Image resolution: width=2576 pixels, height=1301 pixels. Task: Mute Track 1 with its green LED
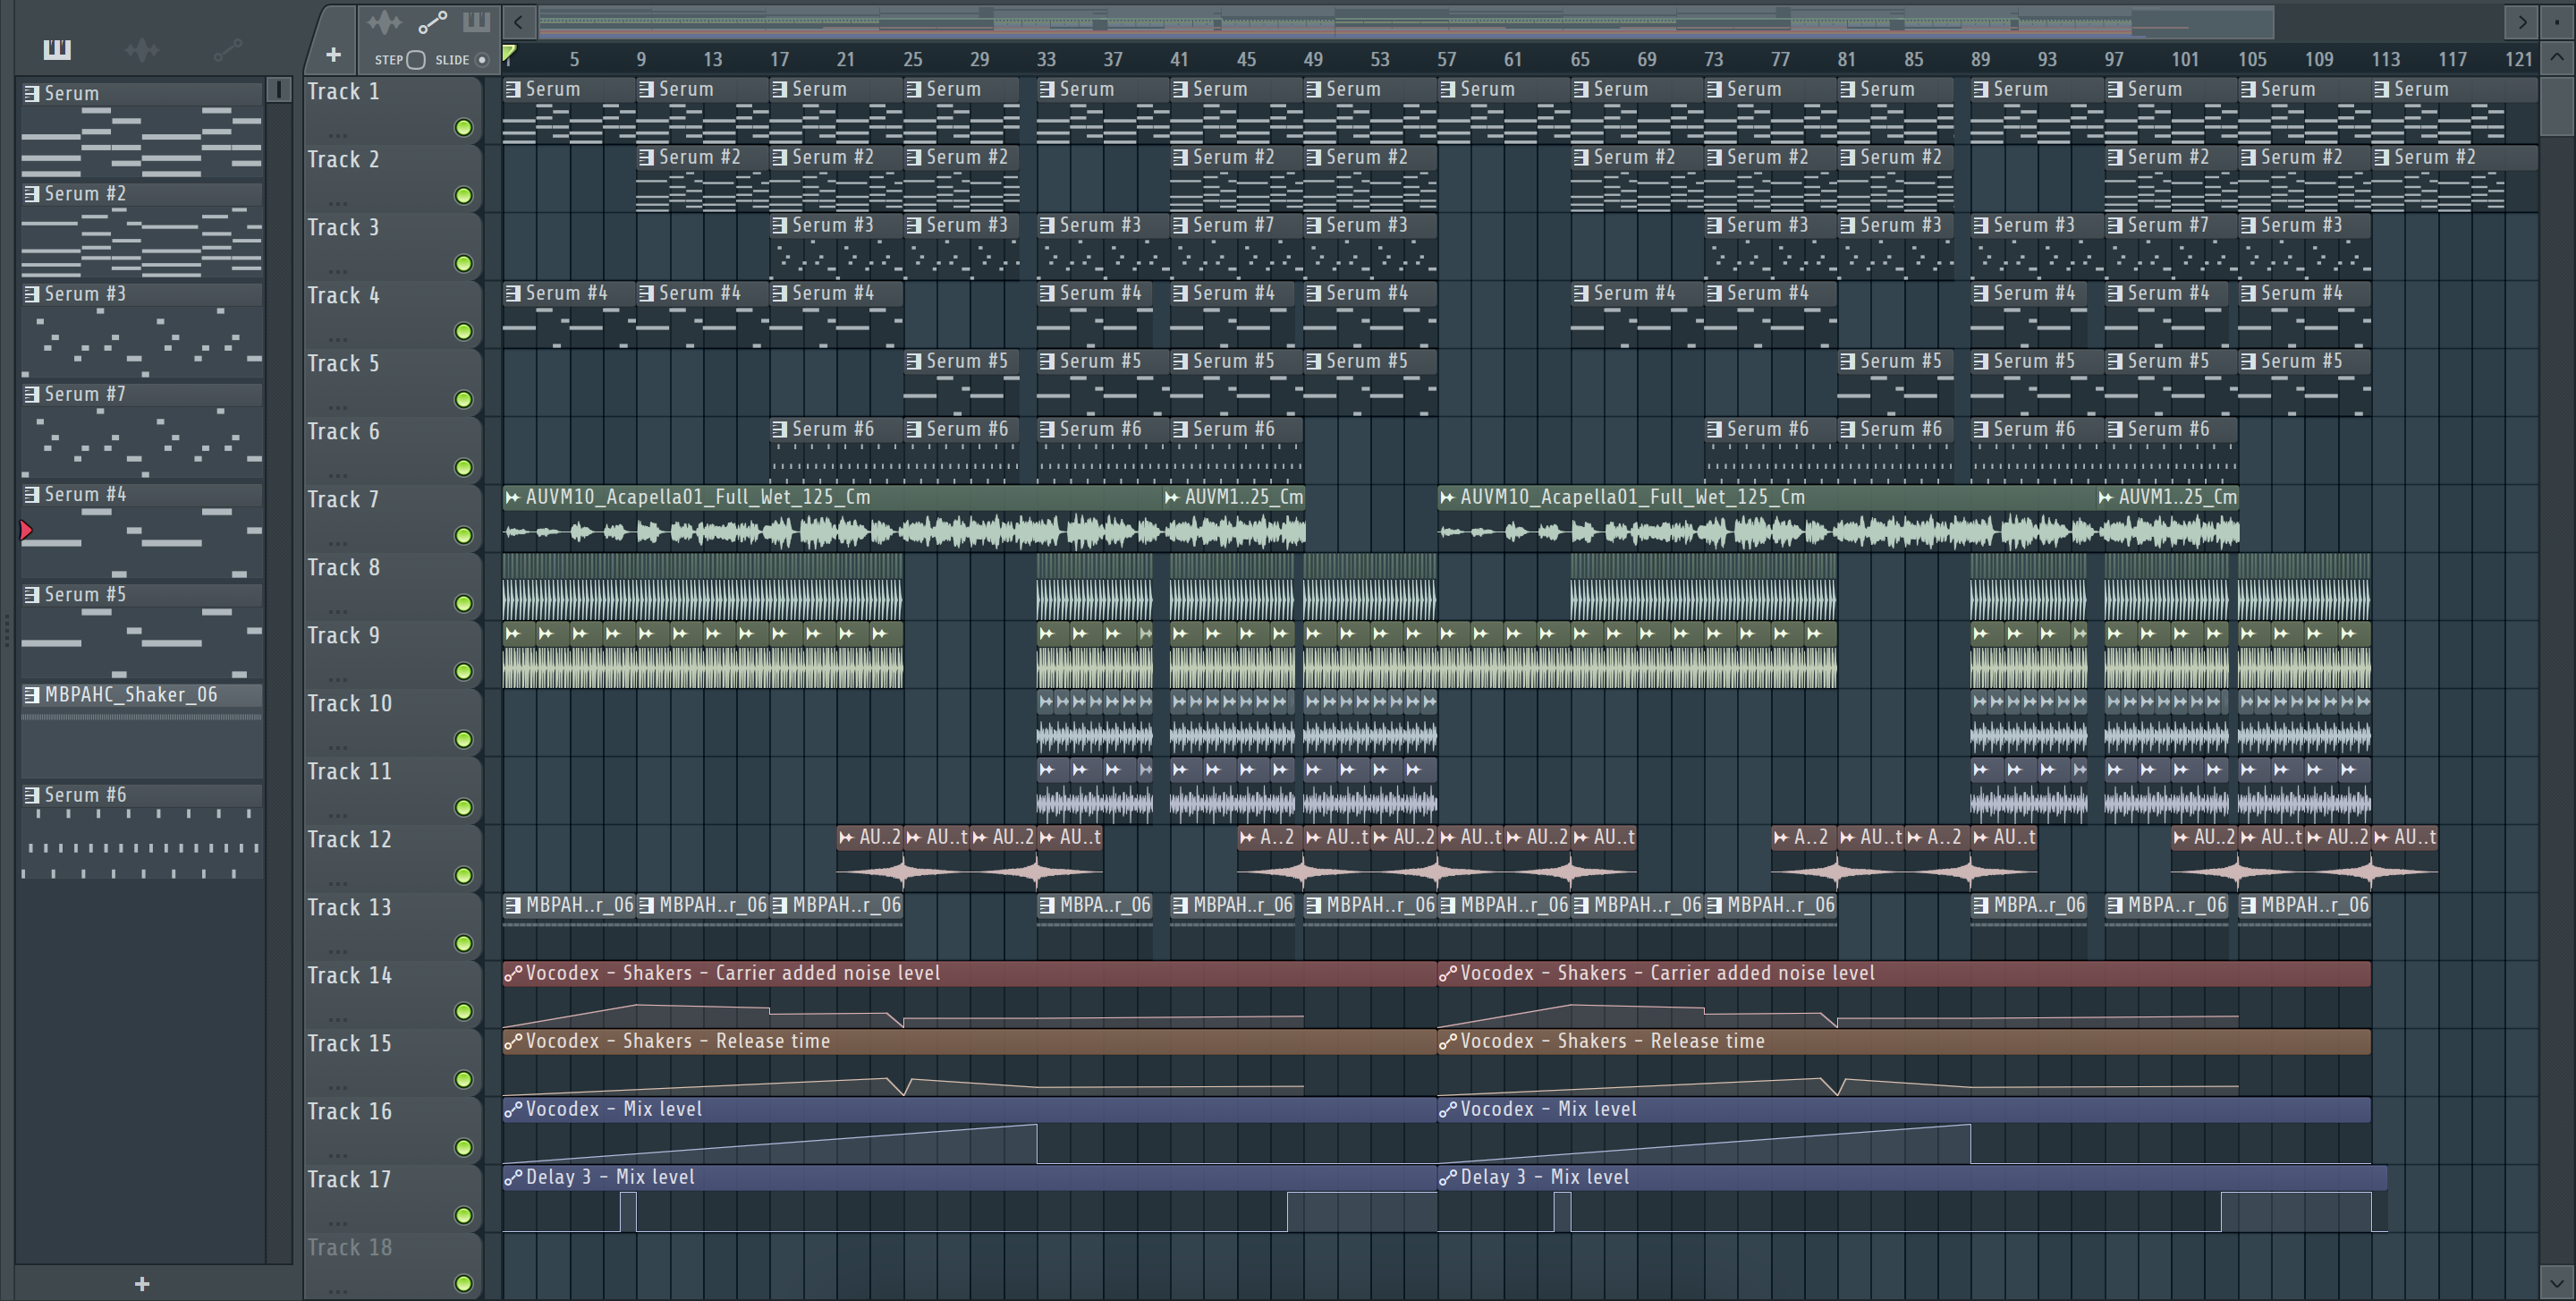click(463, 127)
